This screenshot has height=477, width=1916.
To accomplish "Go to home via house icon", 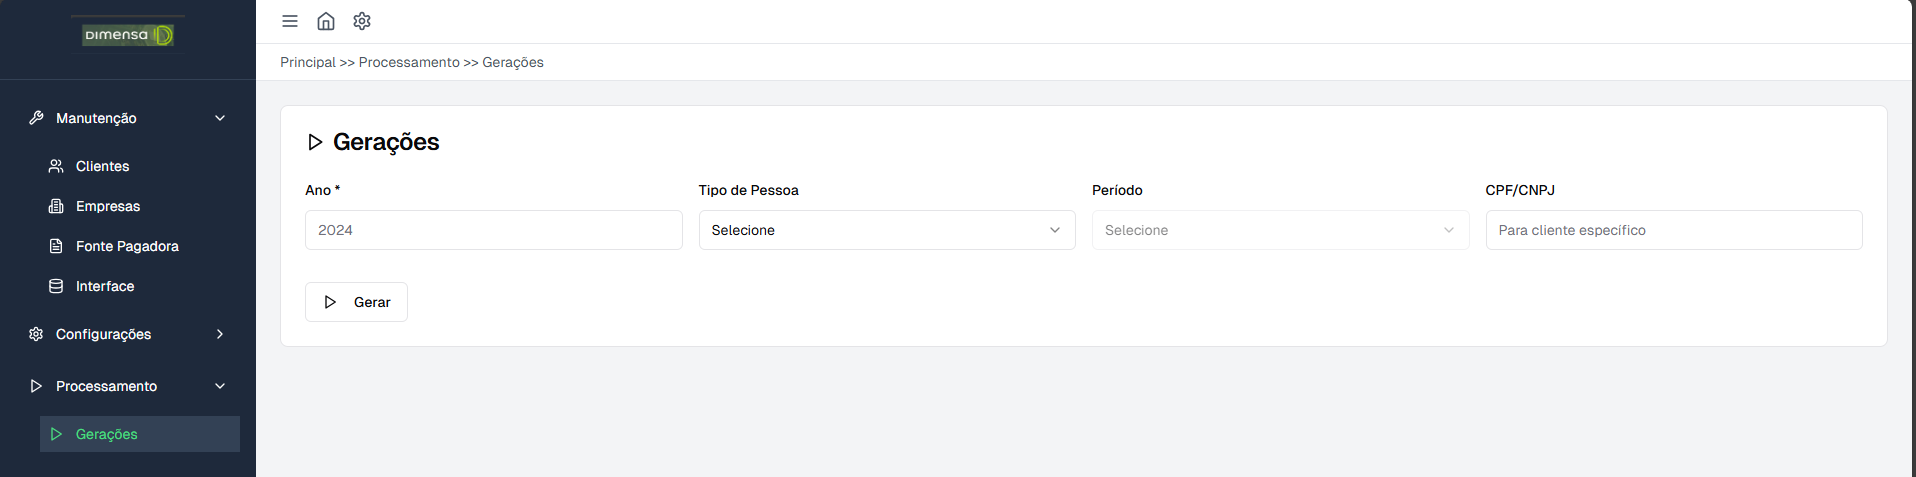I will [x=326, y=21].
